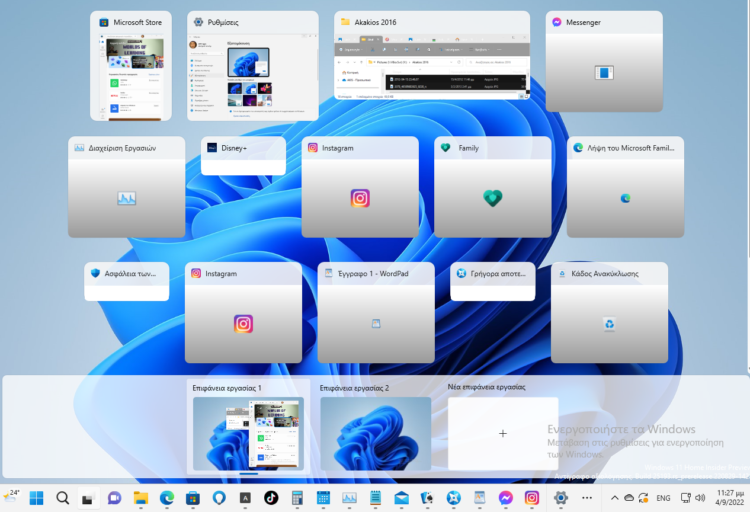The image size is (750, 512).
Task: Open the Notepad taskbar icon
Action: coord(375,498)
